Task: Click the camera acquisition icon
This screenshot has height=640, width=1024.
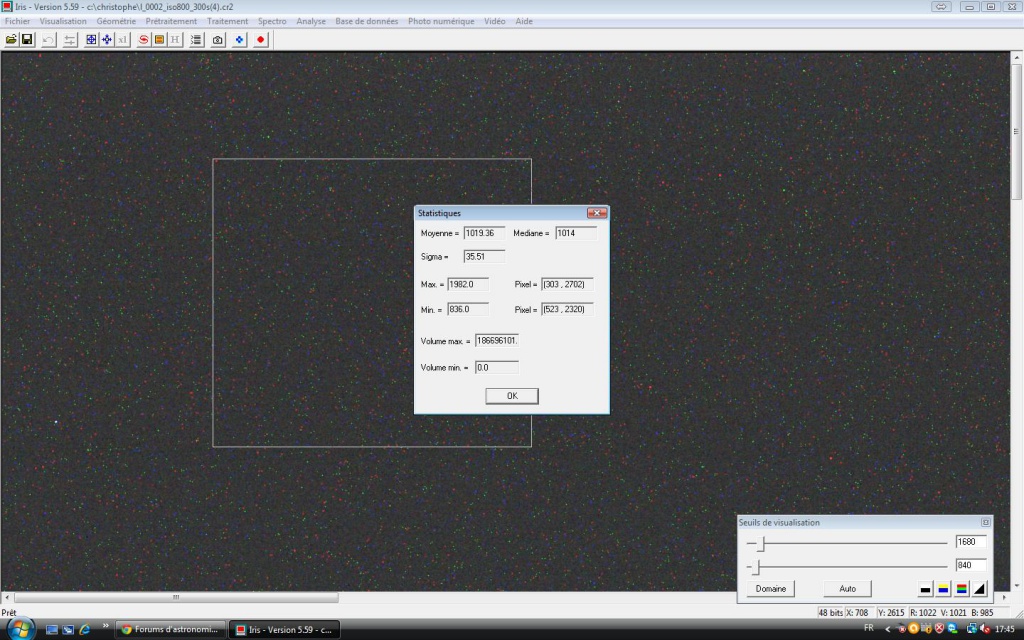Action: (x=217, y=40)
